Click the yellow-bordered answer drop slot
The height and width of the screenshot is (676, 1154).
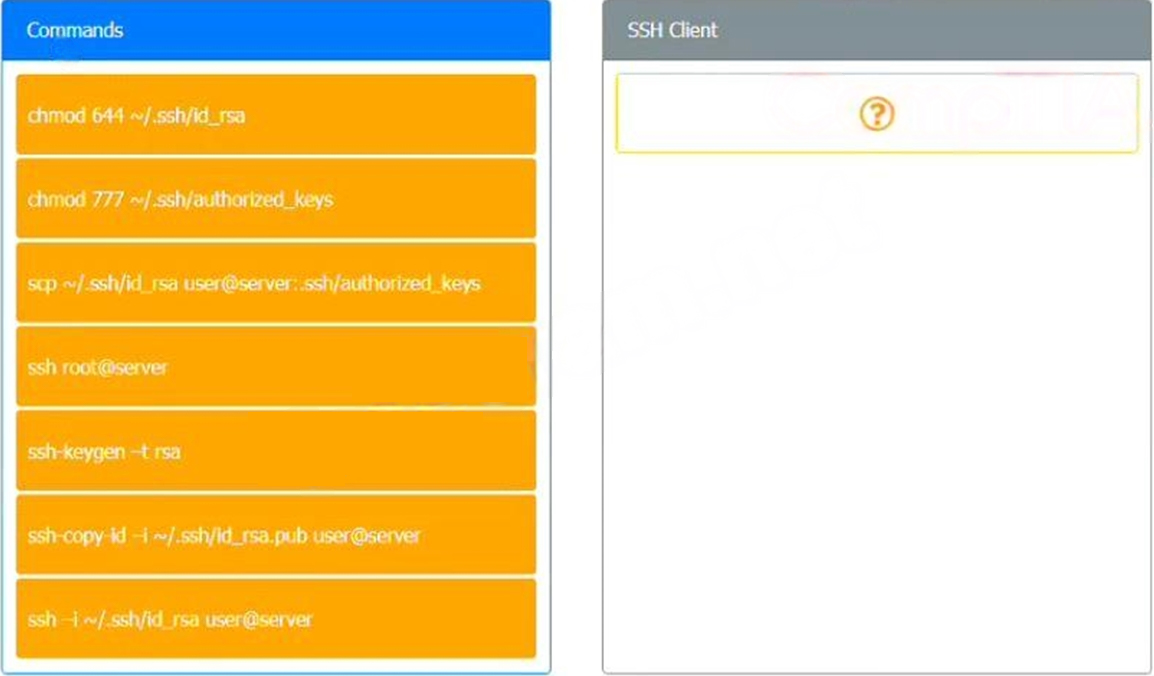[877, 113]
